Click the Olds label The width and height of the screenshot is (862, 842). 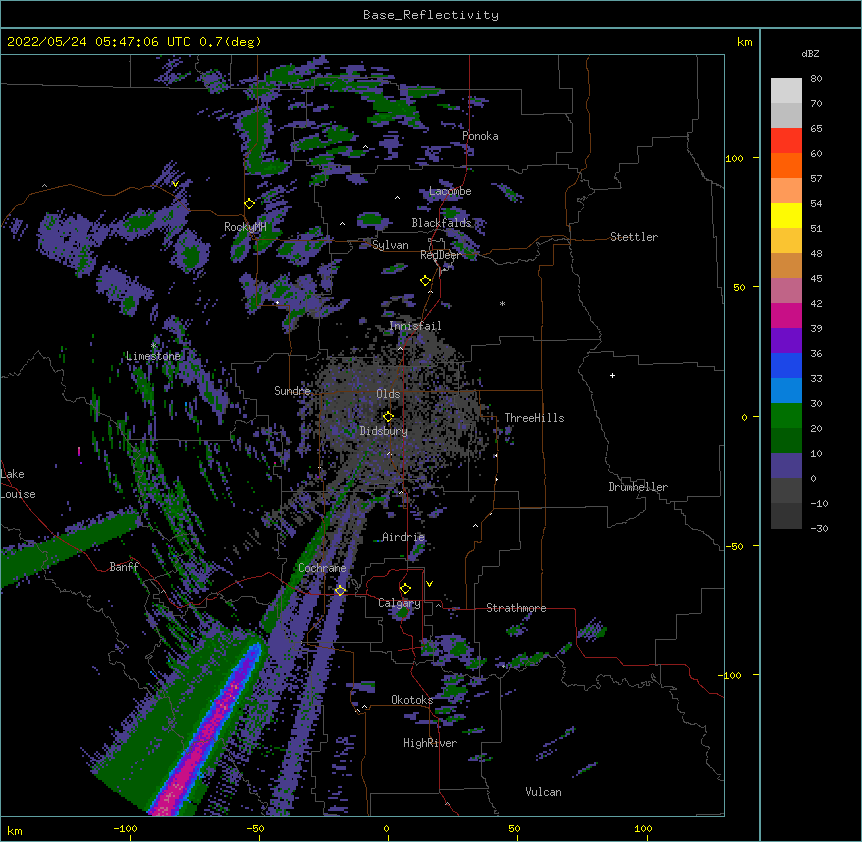tap(388, 394)
